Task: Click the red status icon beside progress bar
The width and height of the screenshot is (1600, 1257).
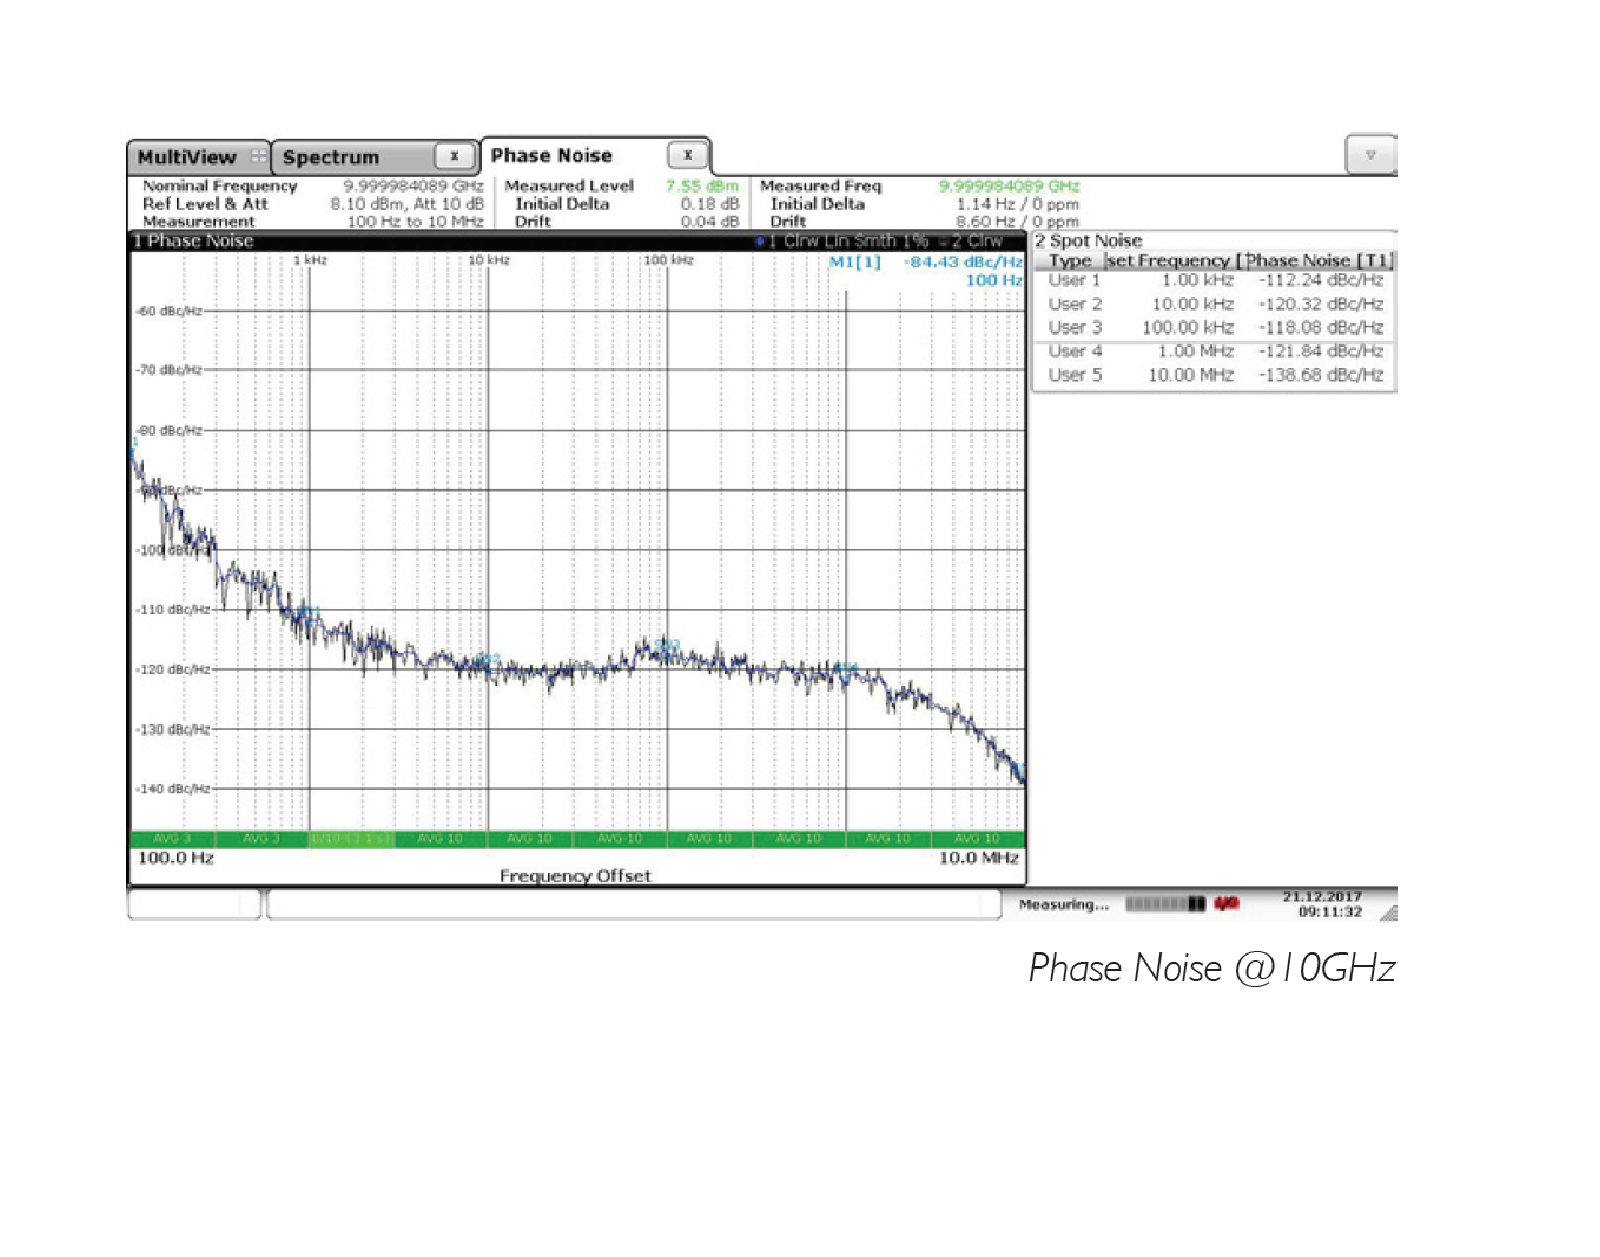Action: [x=1226, y=904]
